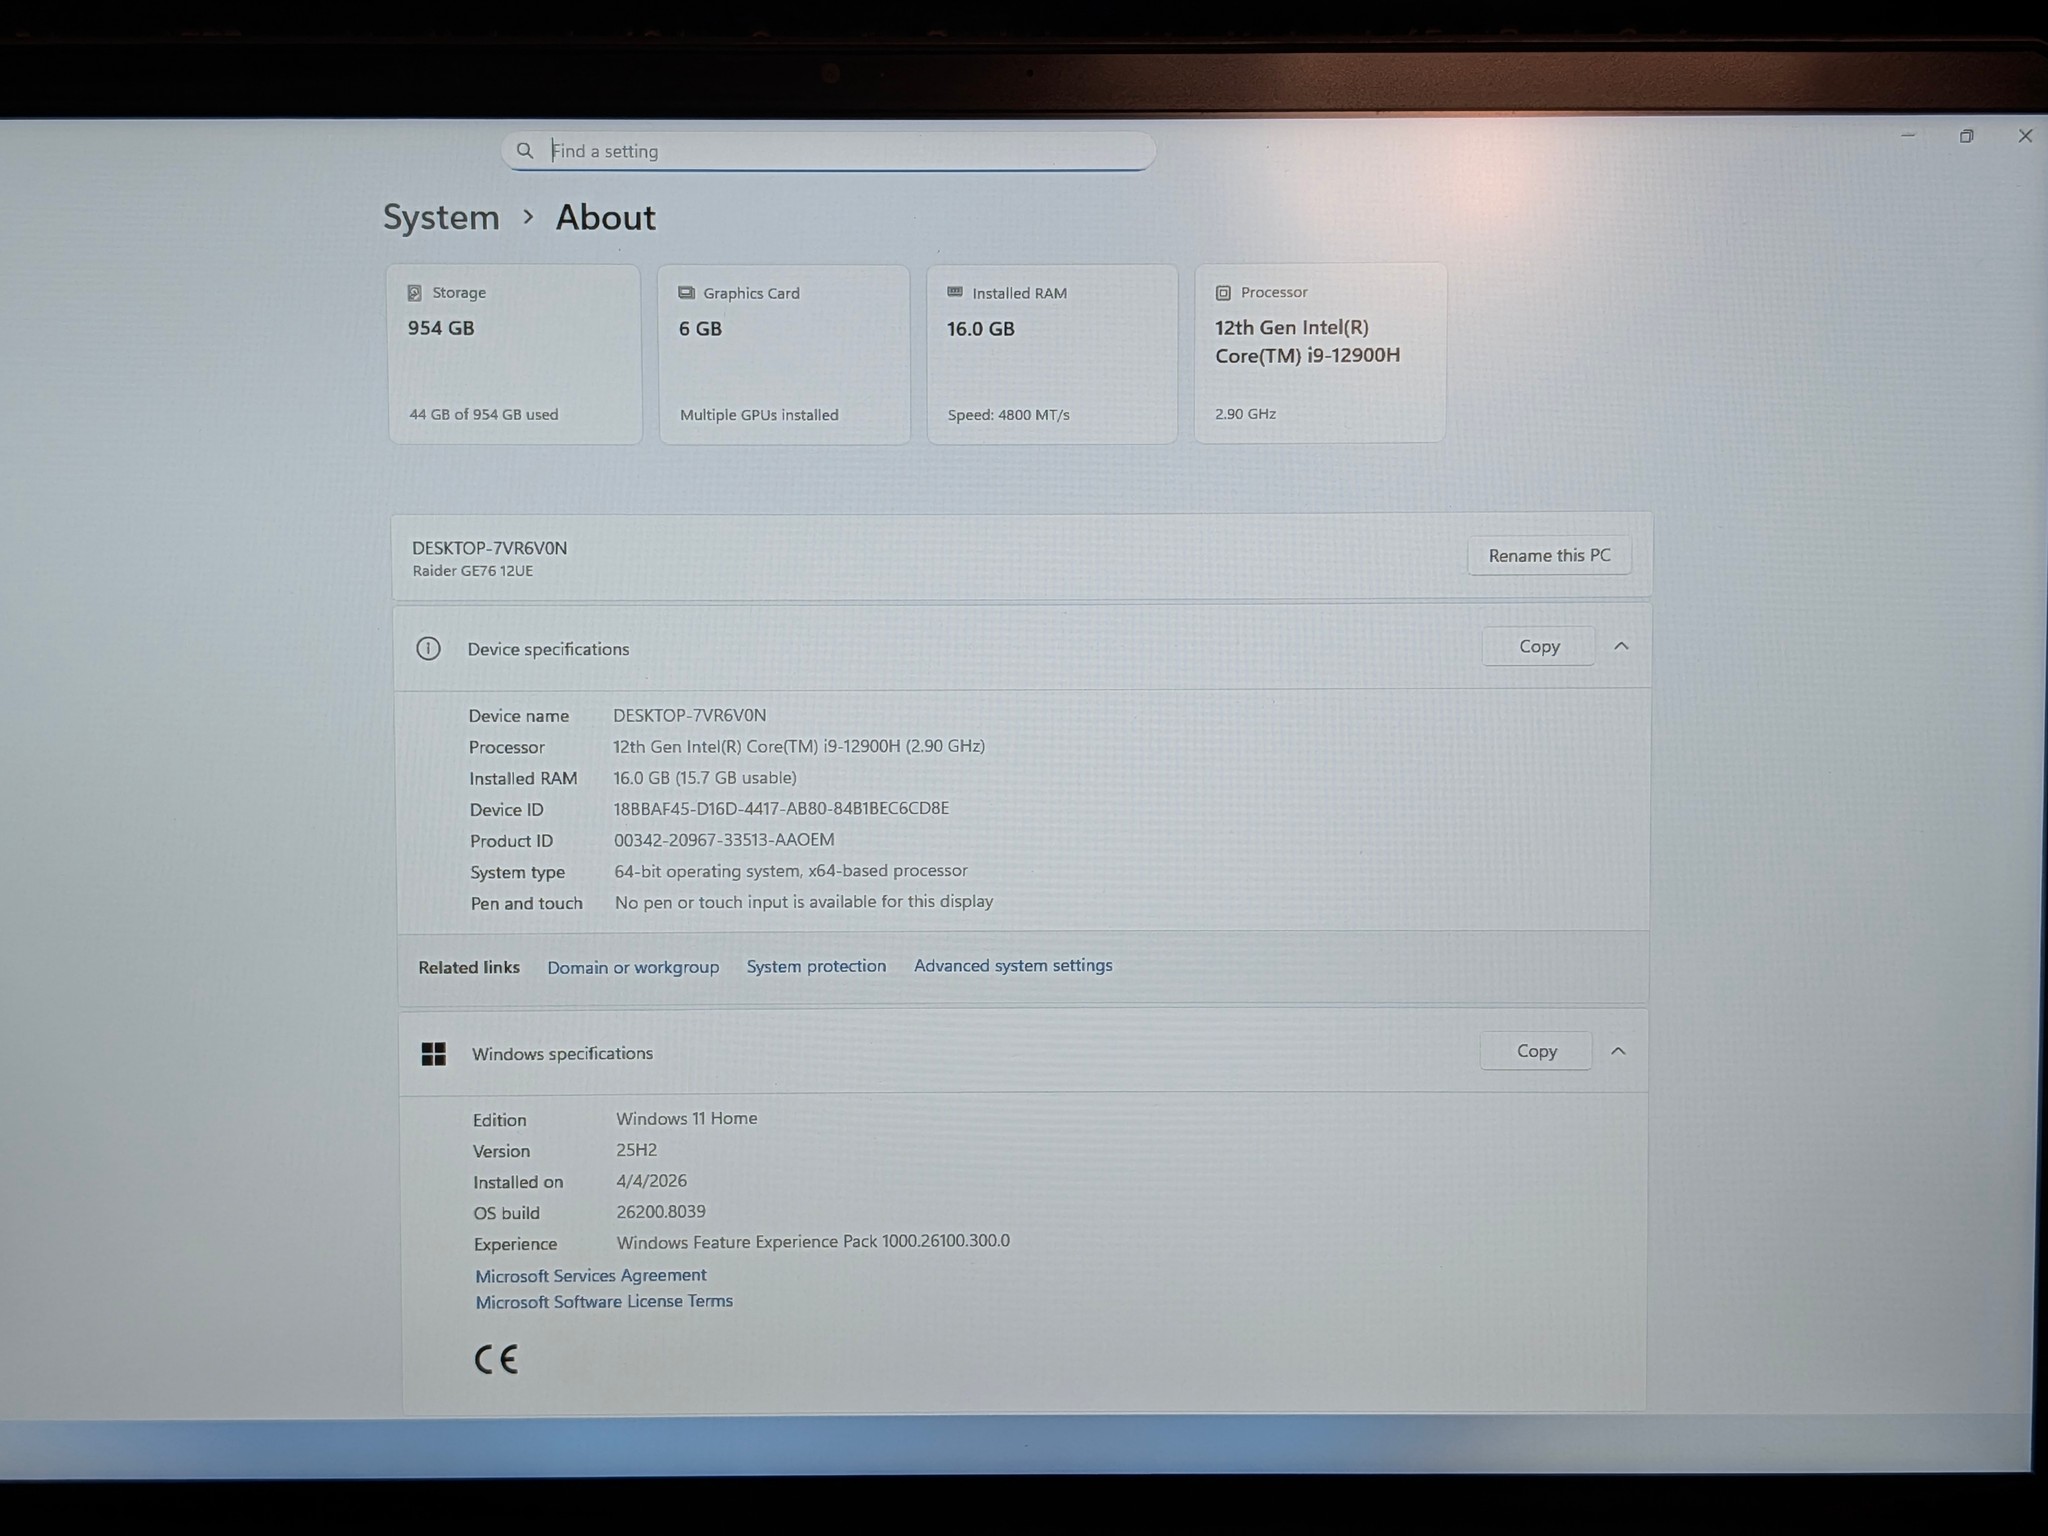The image size is (2048, 1536).
Task: Click the OS build value 26200.8039
Action: tap(661, 1212)
